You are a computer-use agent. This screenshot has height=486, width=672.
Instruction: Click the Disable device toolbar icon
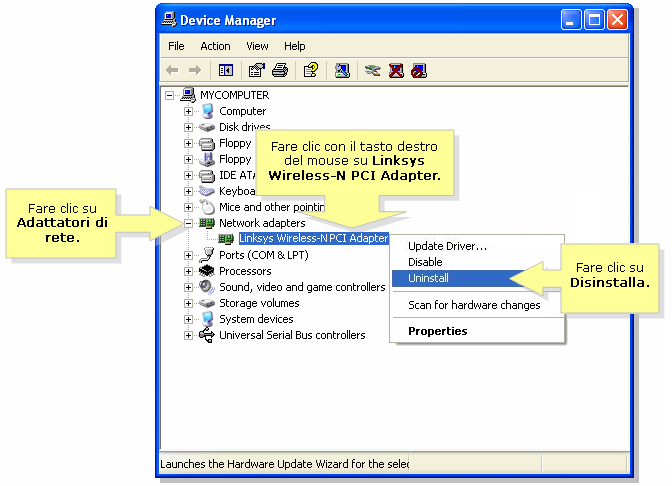[419, 70]
